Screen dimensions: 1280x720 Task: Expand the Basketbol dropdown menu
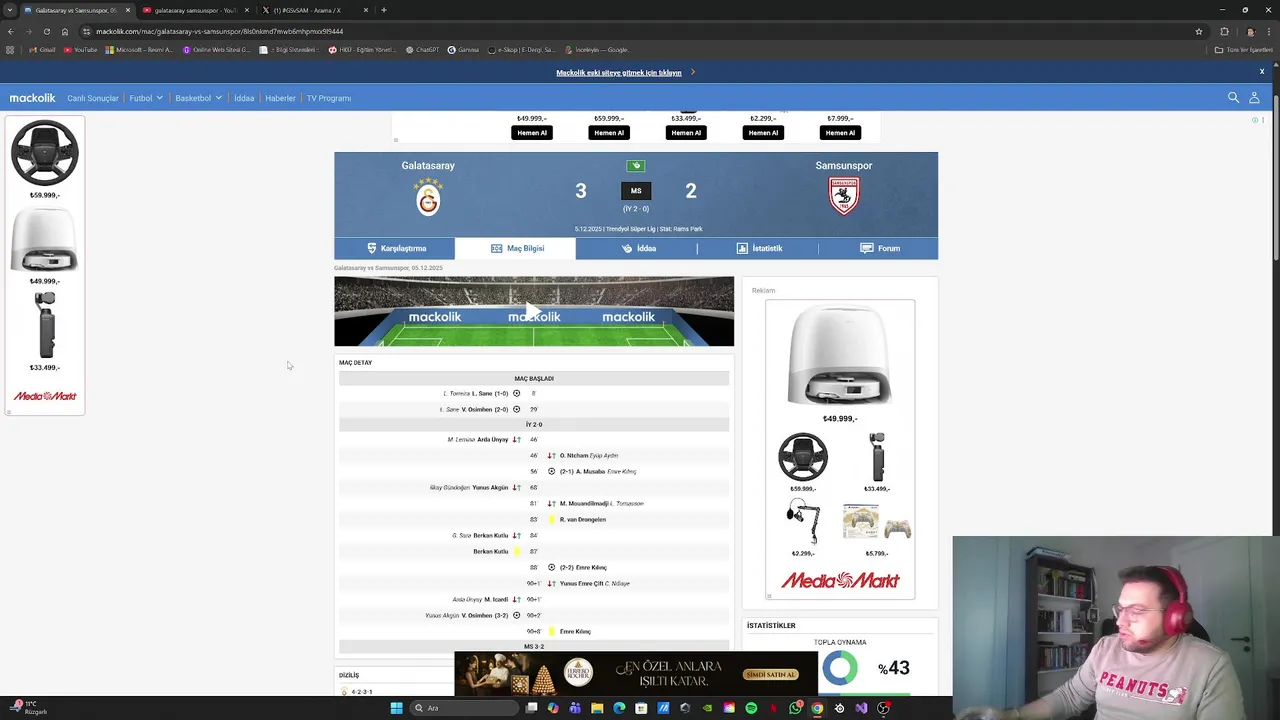coord(198,98)
